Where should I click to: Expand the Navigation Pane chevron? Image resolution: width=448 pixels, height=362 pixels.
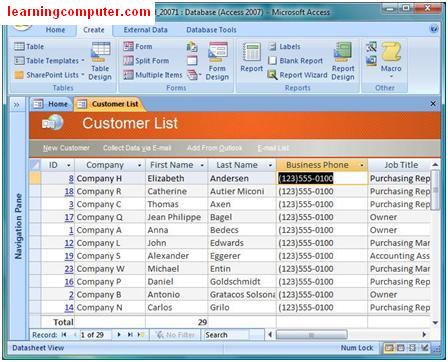click(x=16, y=105)
